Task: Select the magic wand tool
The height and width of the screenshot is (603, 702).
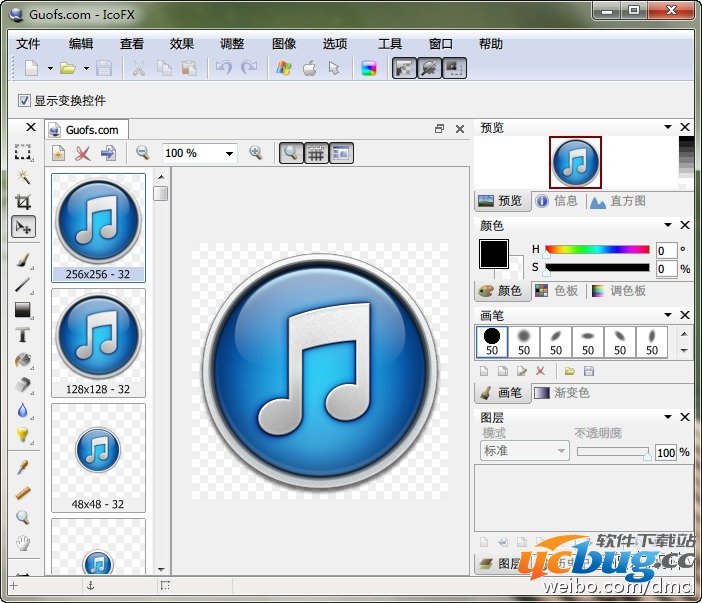Action: click(23, 176)
